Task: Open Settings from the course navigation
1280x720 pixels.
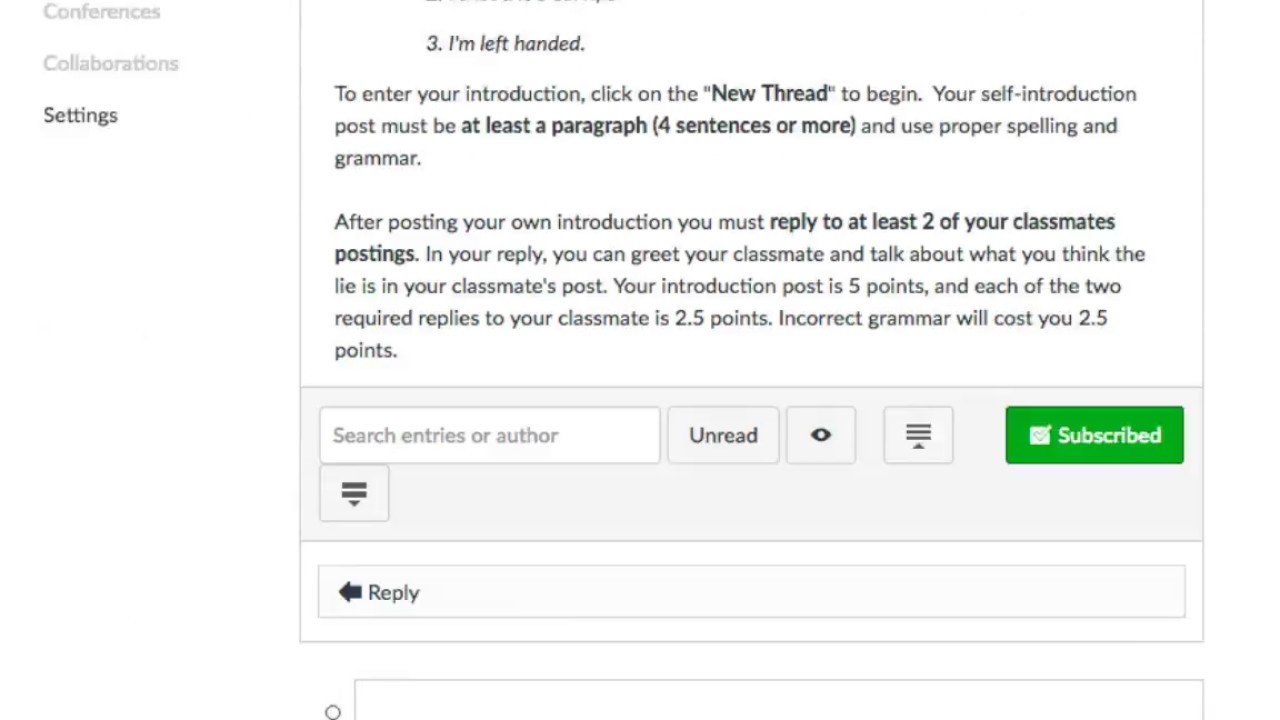Action: pyautogui.click(x=80, y=115)
